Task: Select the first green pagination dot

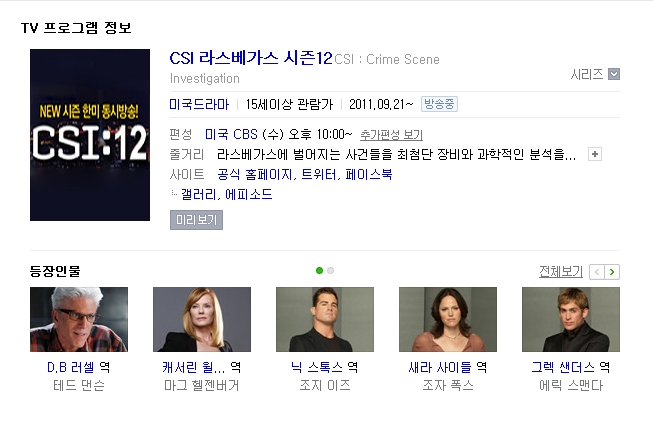Action: click(319, 271)
